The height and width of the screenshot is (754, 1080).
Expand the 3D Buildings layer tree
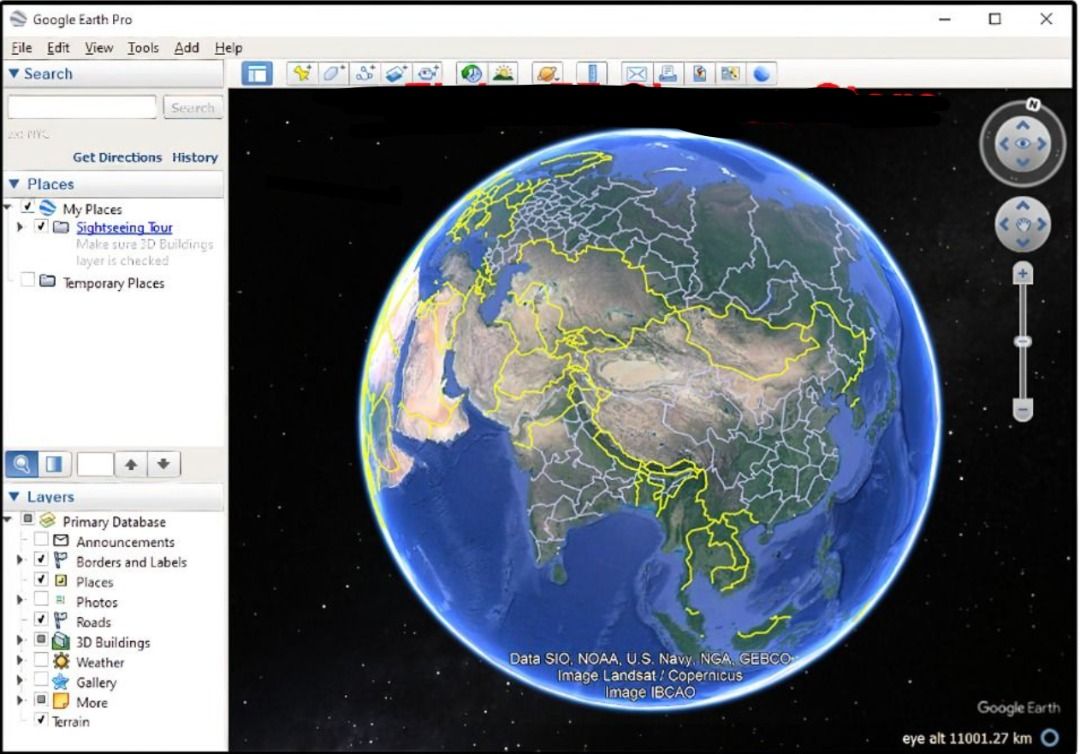tap(19, 640)
